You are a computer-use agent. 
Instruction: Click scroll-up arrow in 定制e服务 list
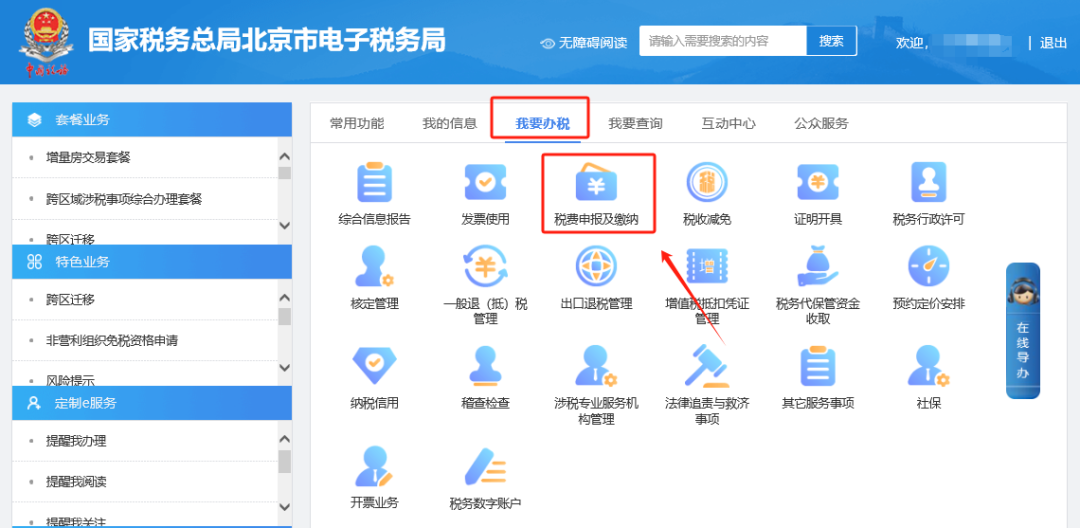(x=284, y=440)
